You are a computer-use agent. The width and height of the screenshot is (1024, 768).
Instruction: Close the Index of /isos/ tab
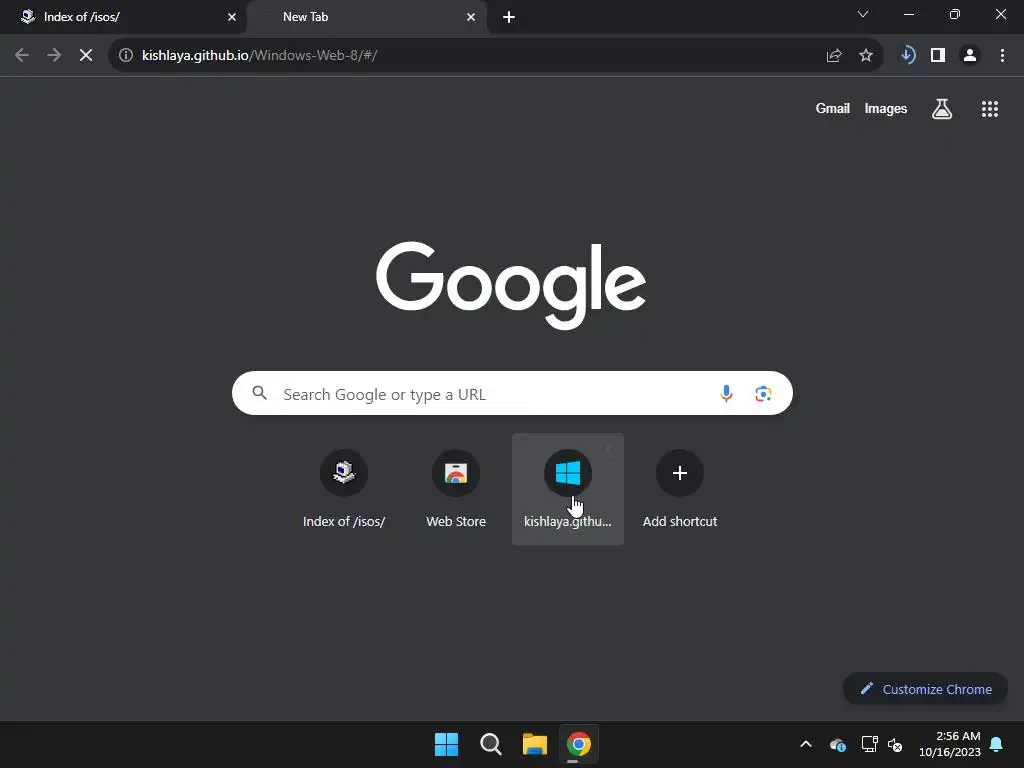[232, 17]
